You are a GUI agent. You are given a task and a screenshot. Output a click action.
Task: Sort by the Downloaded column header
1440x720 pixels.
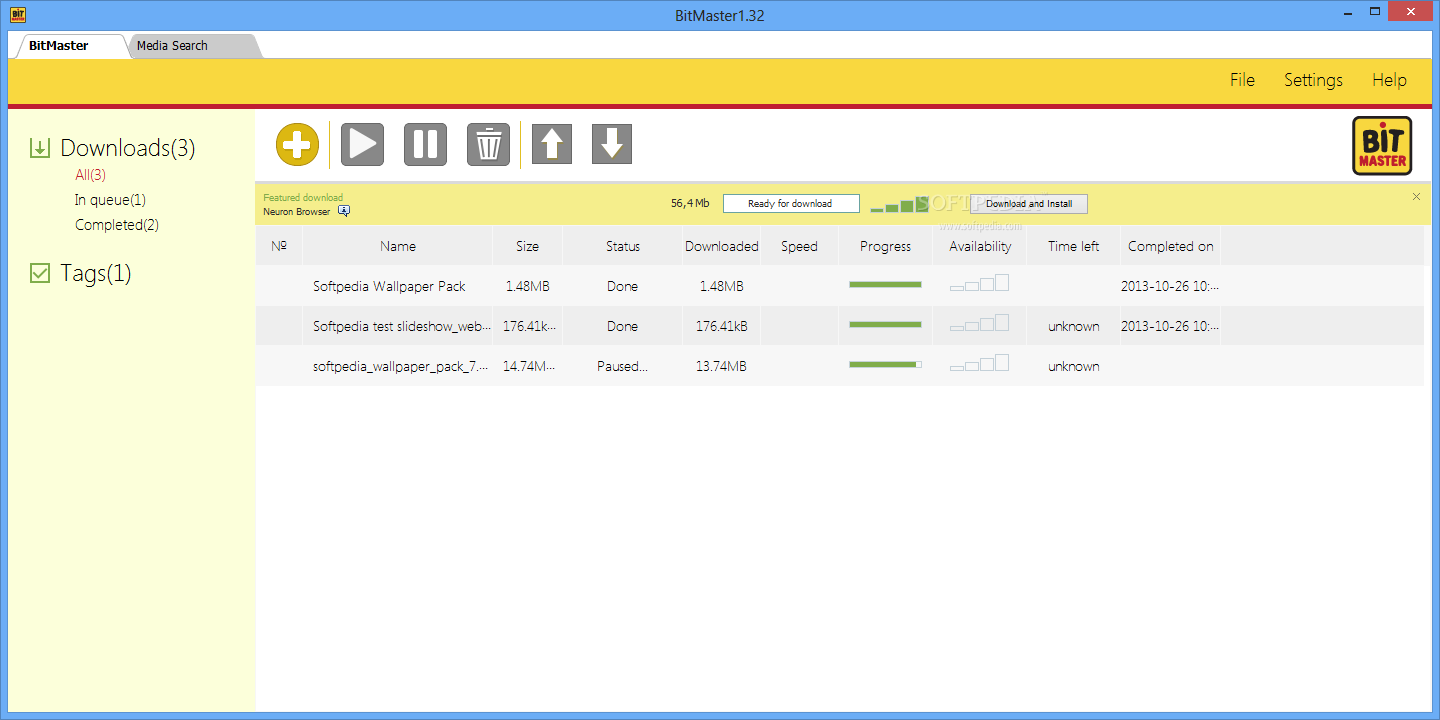[722, 246]
